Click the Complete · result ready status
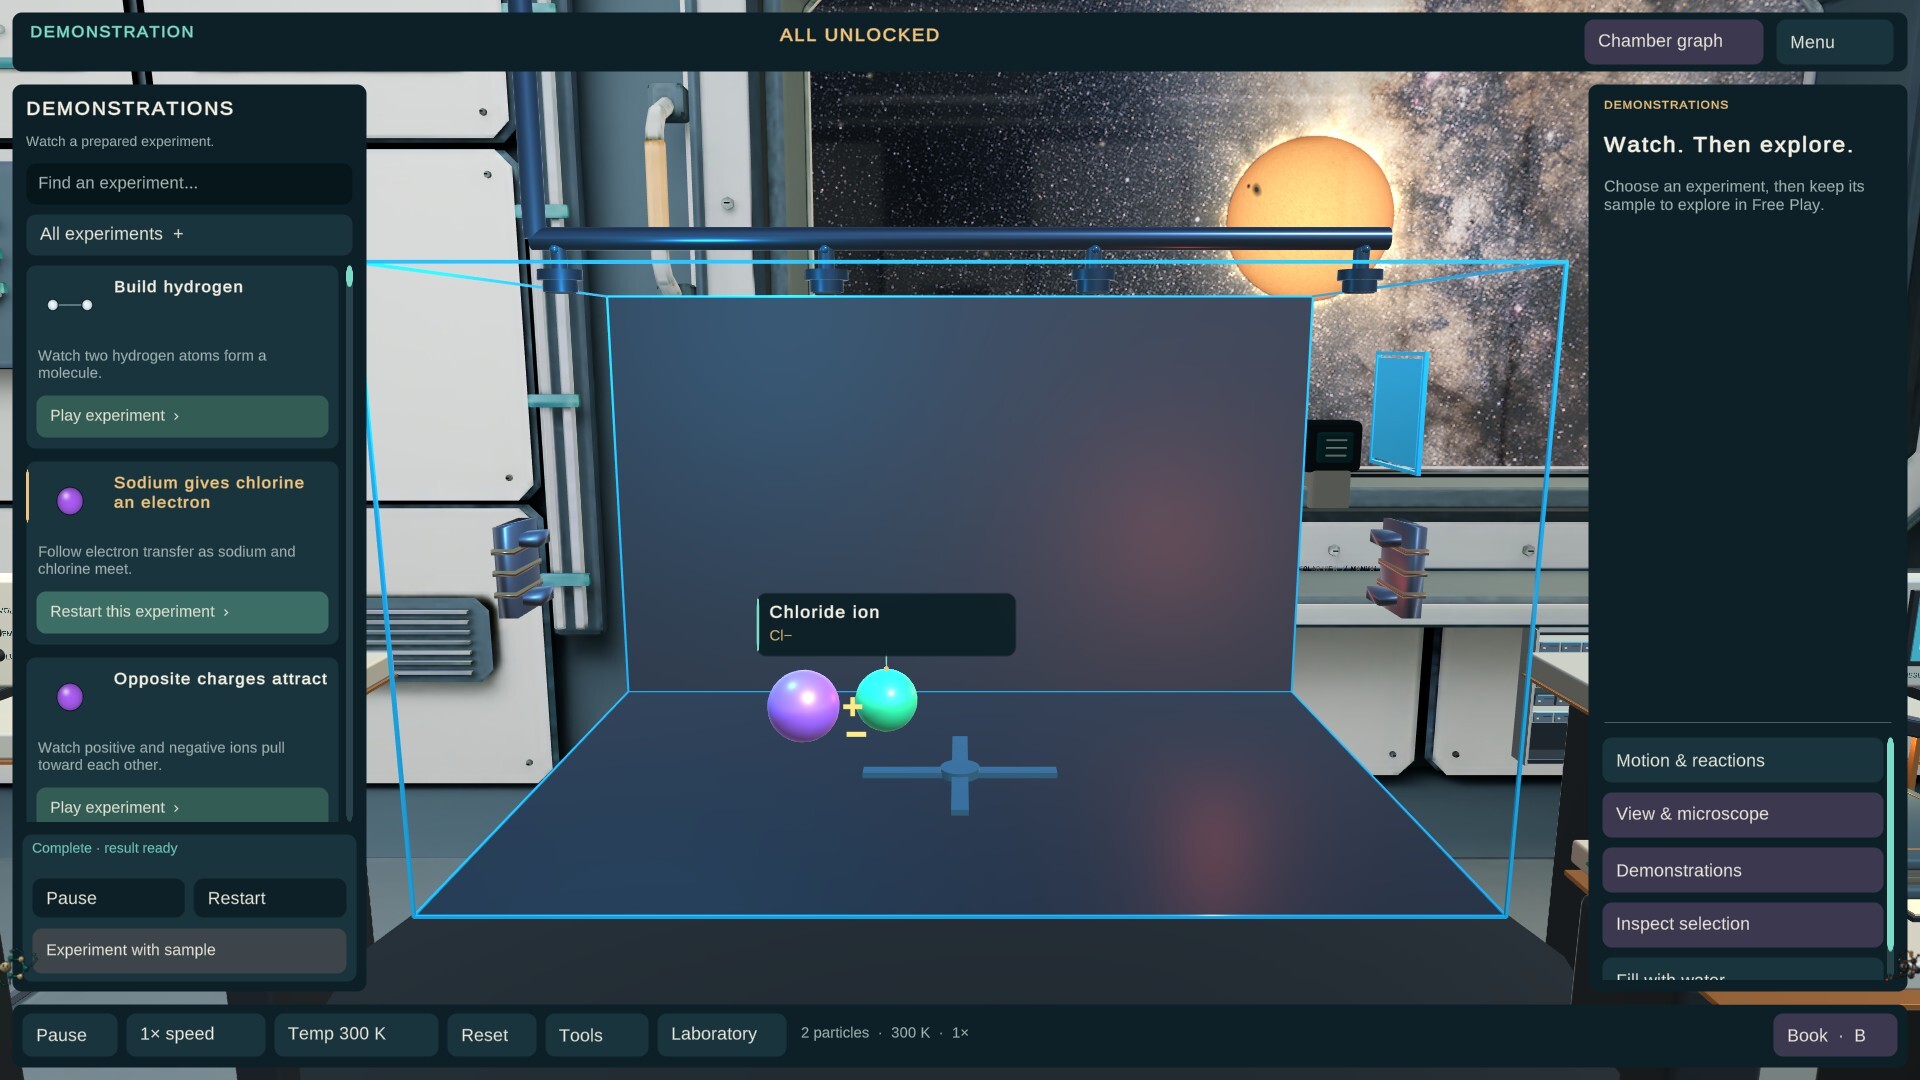The image size is (1920, 1080). pyautogui.click(x=104, y=848)
